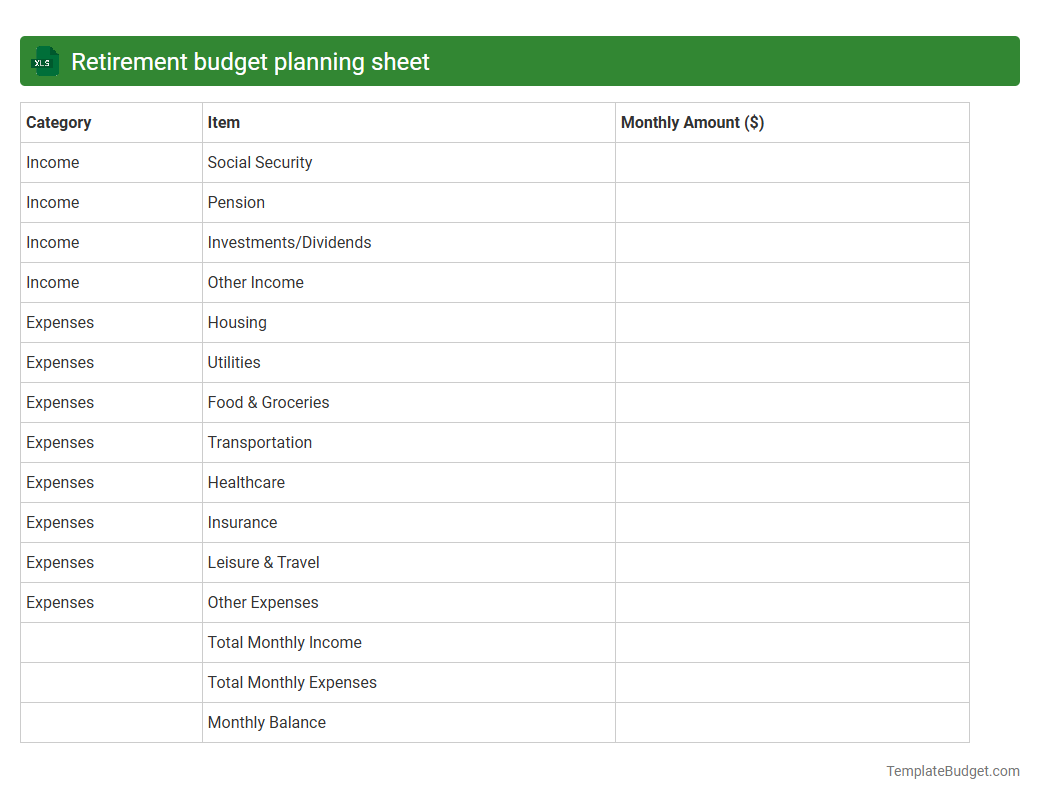Select the Insurance expense row
Image resolution: width=1040 pixels, height=800 pixels.
point(243,522)
